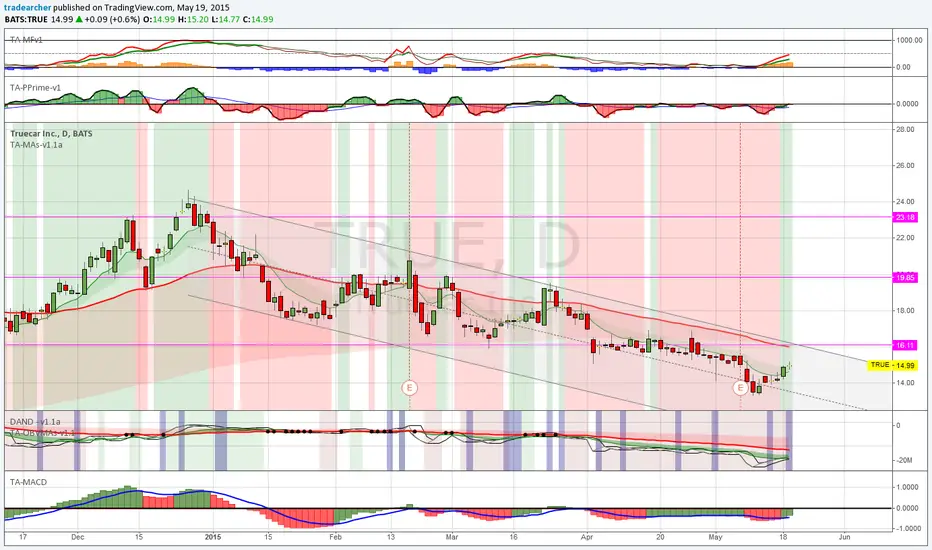This screenshot has height=550, width=932.
Task: Click the May label on the time axis
Action: click(x=716, y=537)
